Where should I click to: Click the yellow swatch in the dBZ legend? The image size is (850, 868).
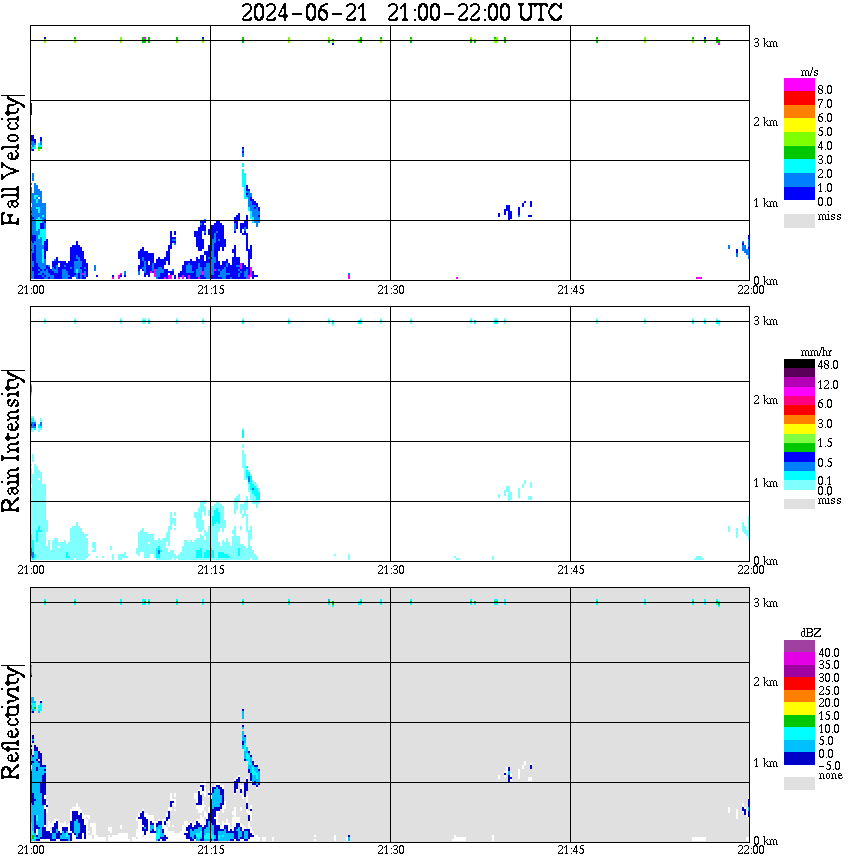[799, 709]
